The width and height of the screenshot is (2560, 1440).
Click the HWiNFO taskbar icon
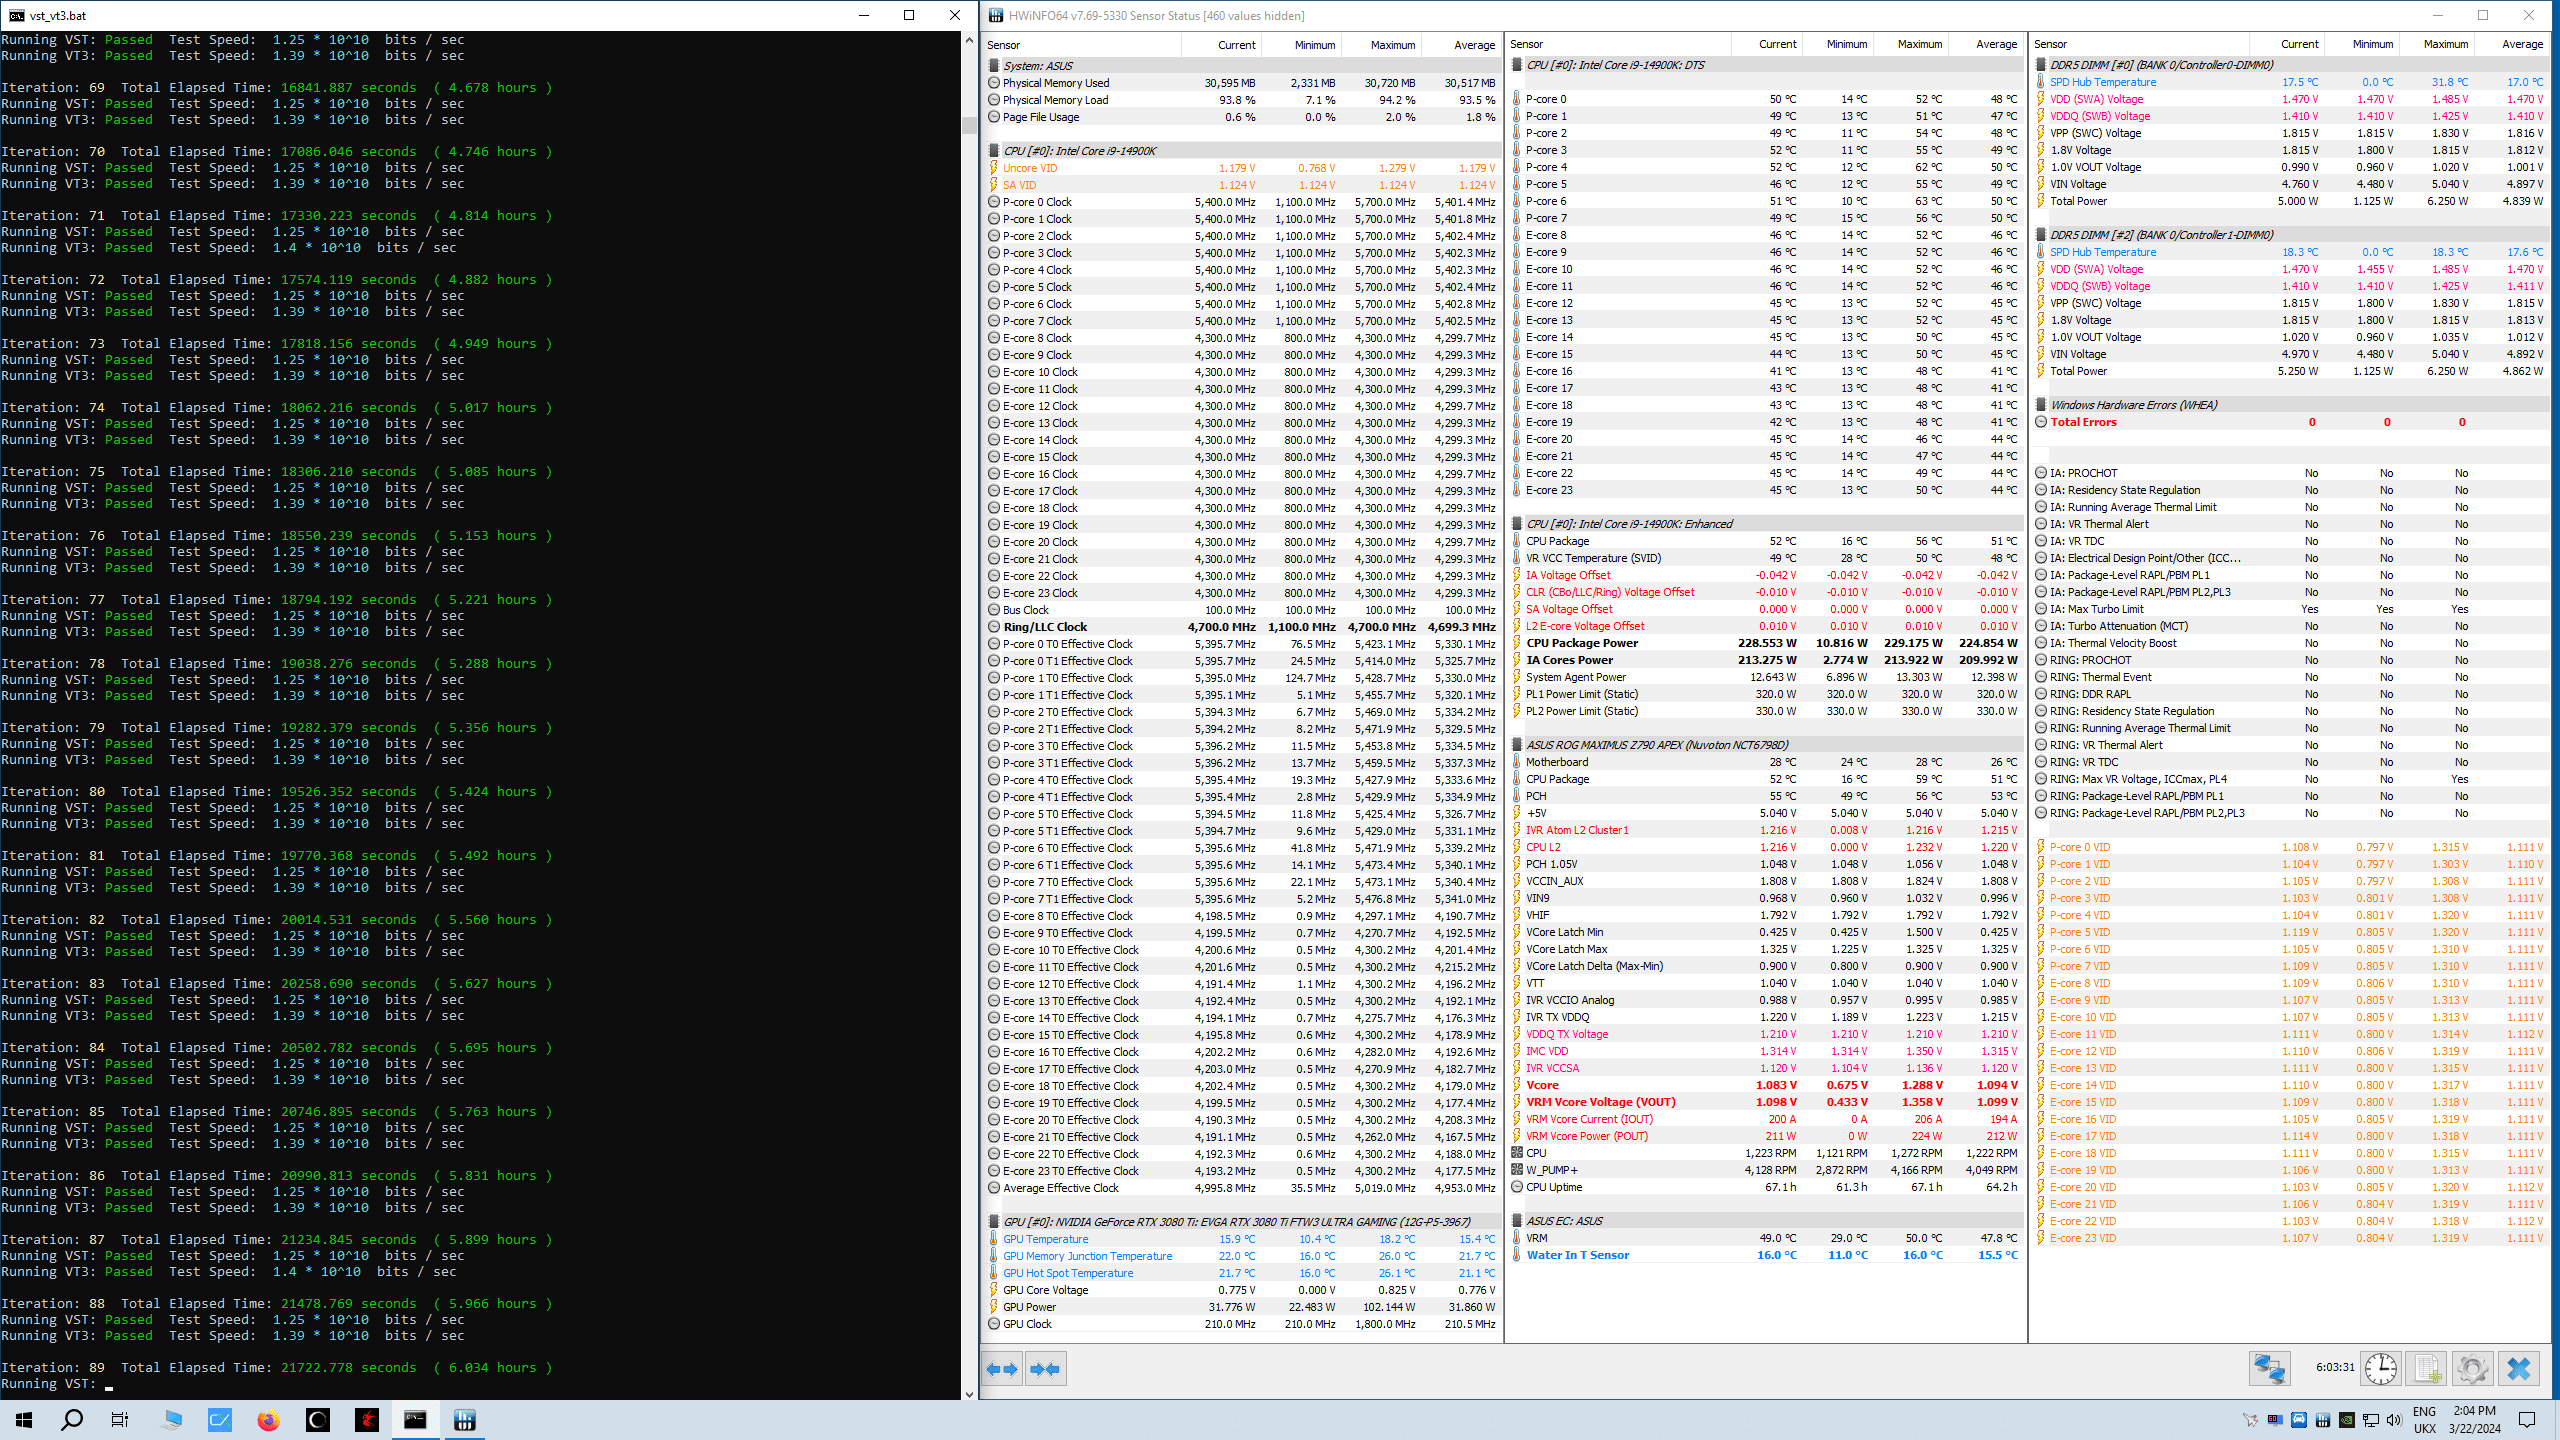(x=465, y=1420)
